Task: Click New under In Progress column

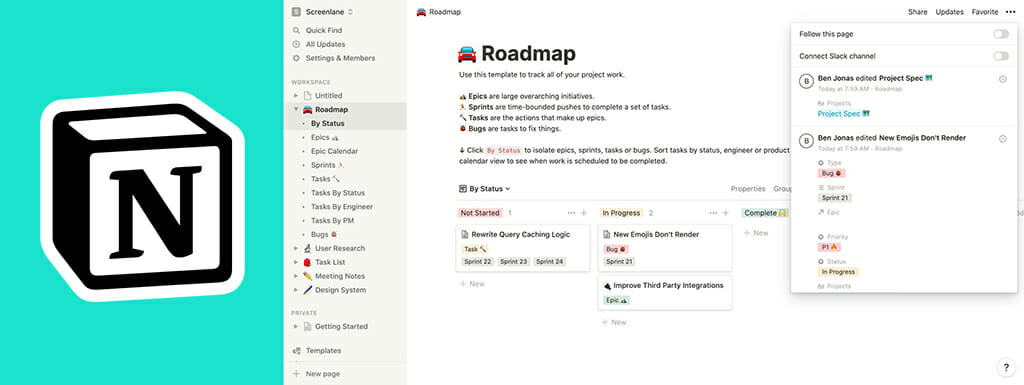Action: click(x=614, y=322)
